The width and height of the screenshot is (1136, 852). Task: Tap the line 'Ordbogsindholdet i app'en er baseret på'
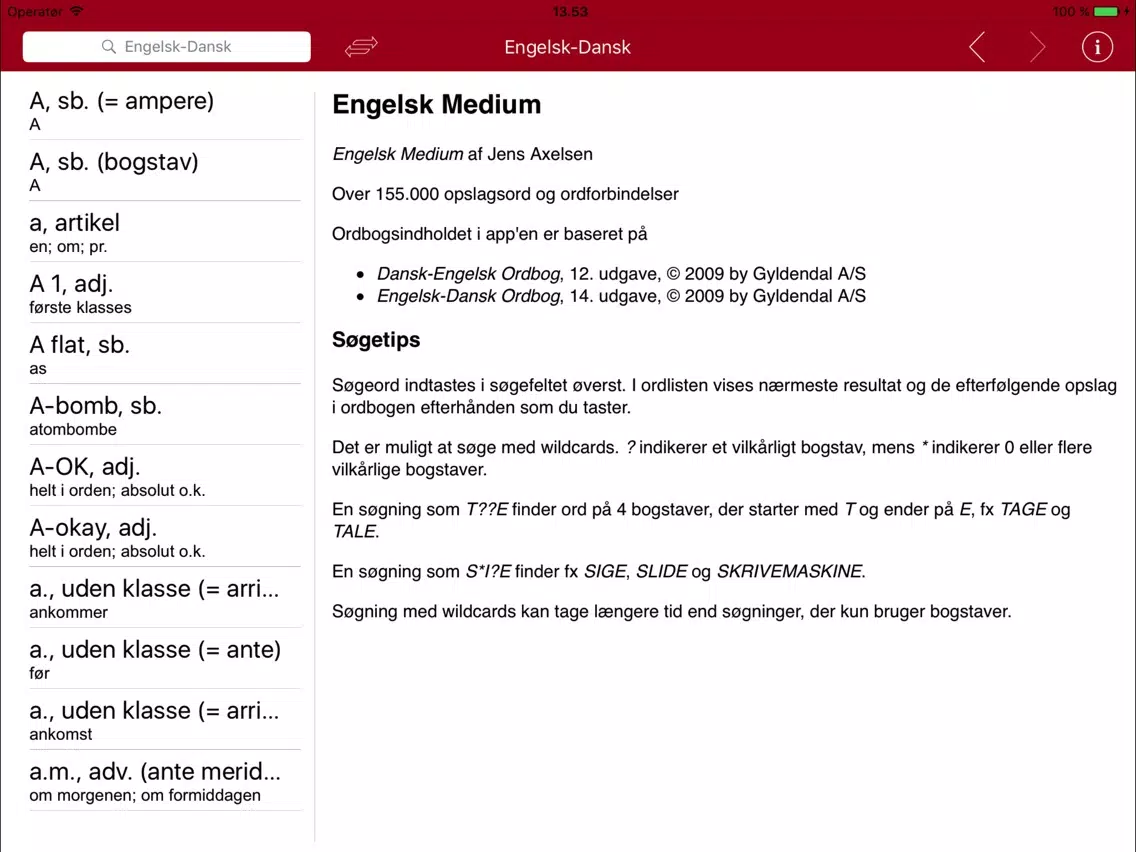(490, 234)
